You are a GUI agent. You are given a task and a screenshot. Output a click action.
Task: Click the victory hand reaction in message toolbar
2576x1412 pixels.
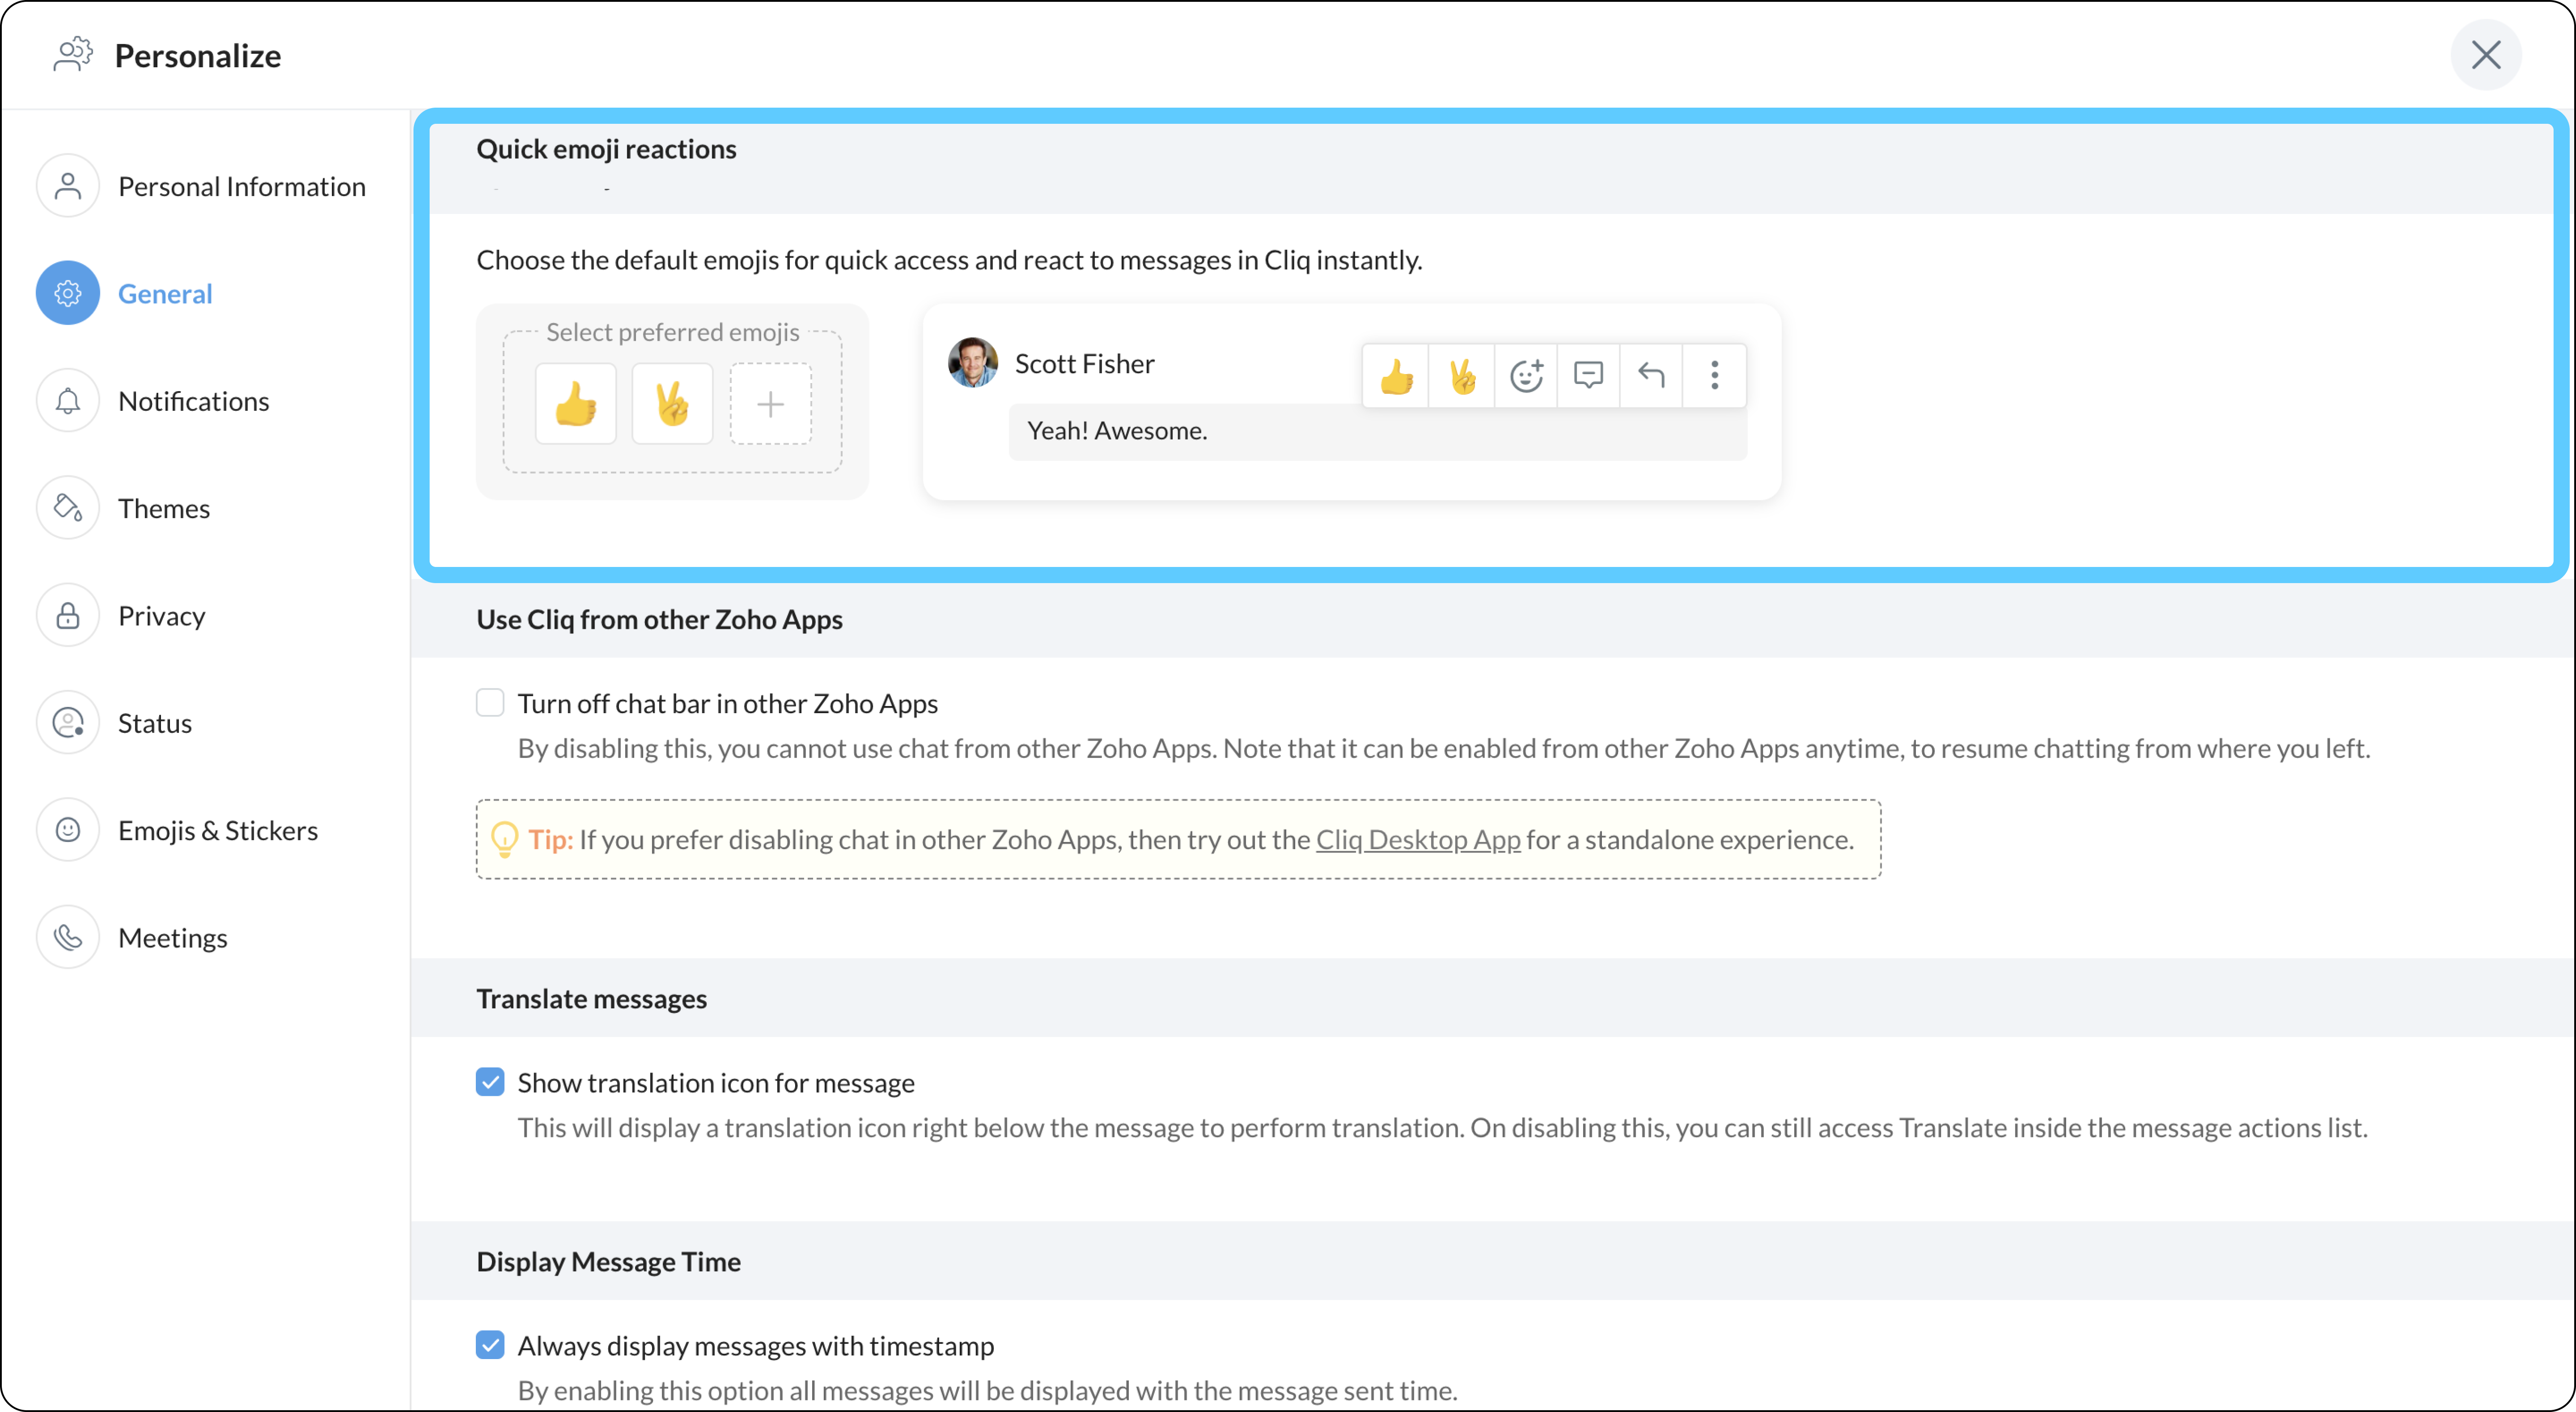(1462, 376)
